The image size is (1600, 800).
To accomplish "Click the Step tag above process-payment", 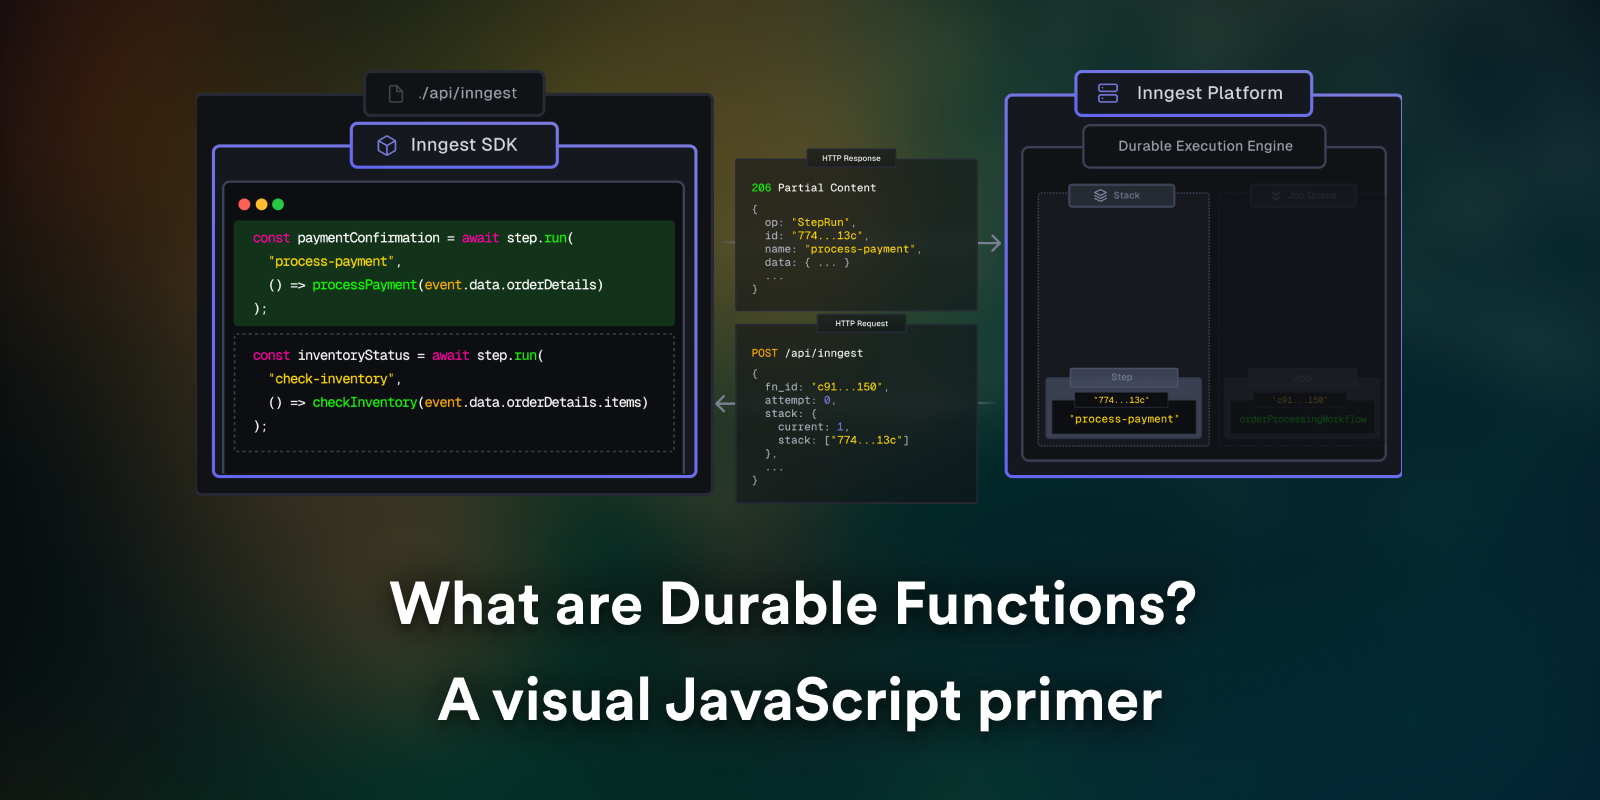I will pos(1123,377).
